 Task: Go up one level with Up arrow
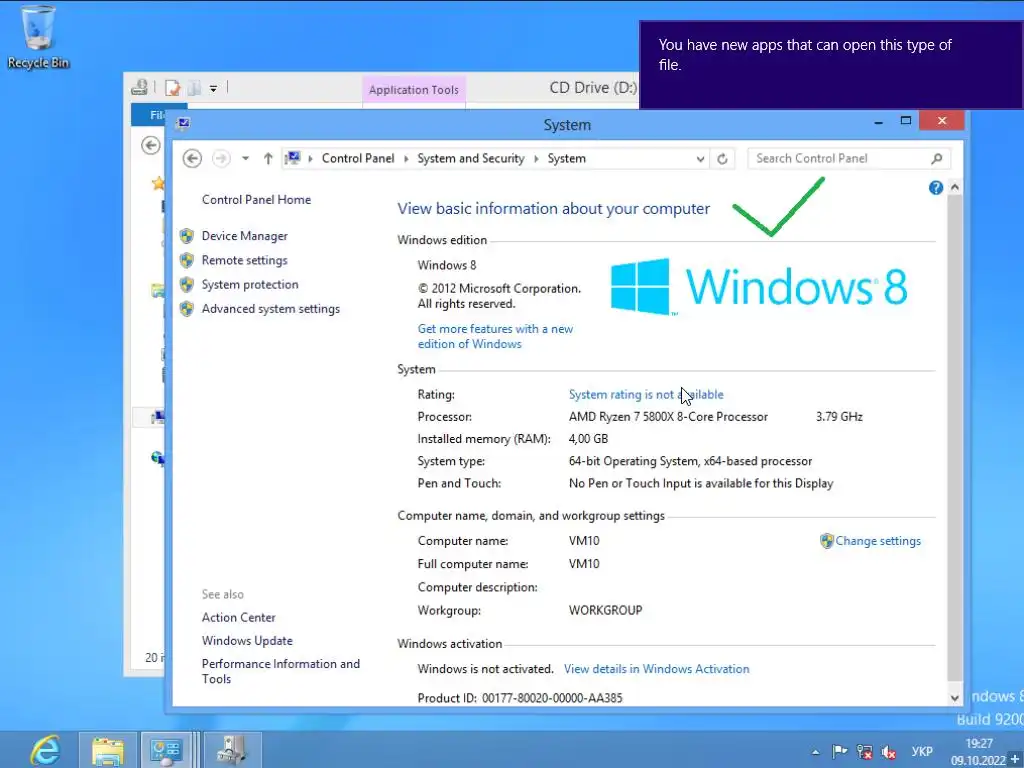268,159
